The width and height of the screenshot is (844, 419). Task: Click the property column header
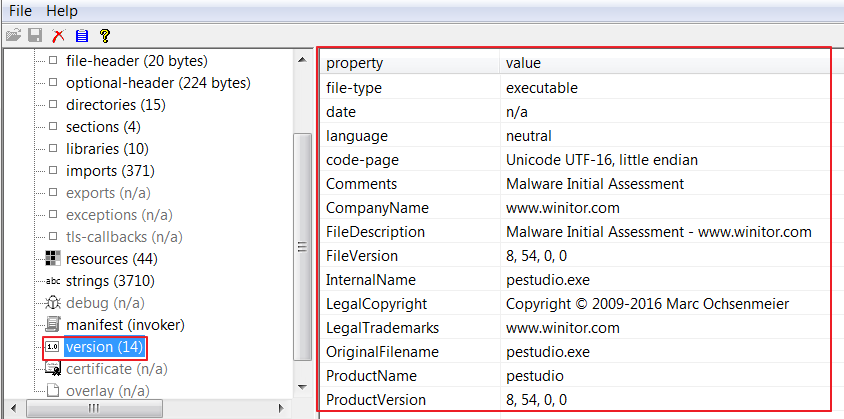[x=410, y=63]
